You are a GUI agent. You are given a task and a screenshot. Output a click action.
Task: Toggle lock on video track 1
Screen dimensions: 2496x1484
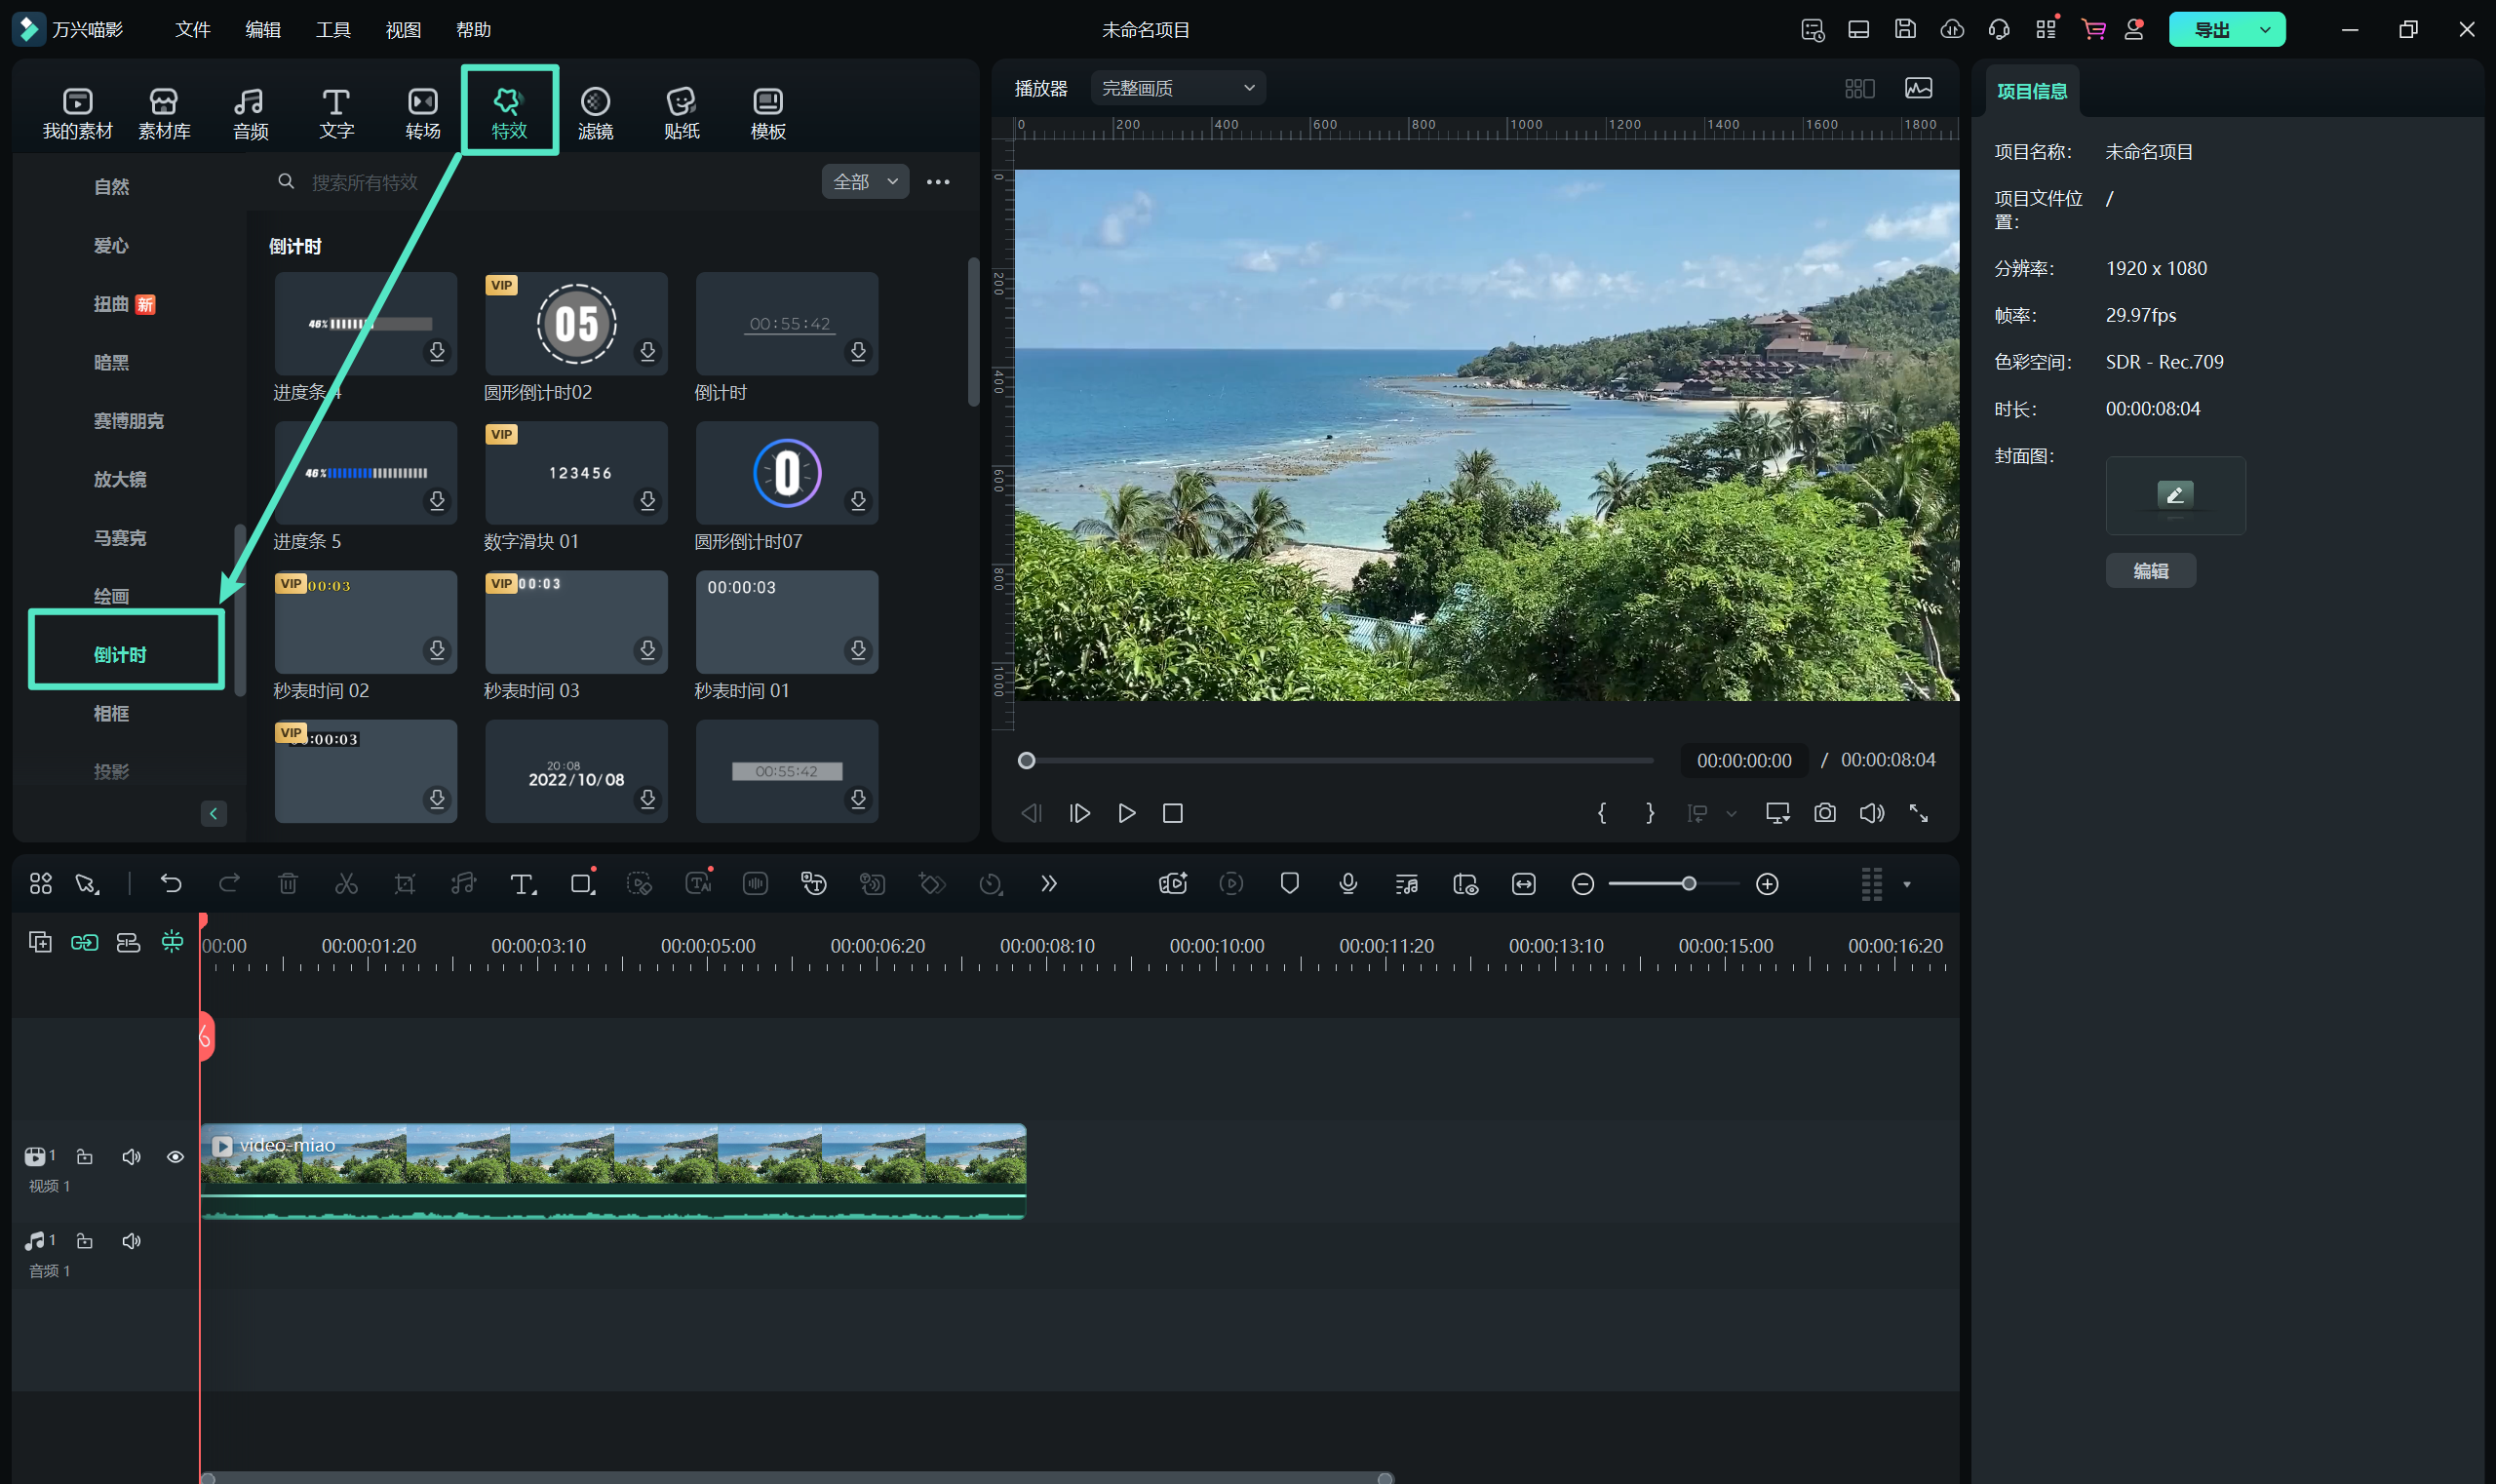point(85,1157)
